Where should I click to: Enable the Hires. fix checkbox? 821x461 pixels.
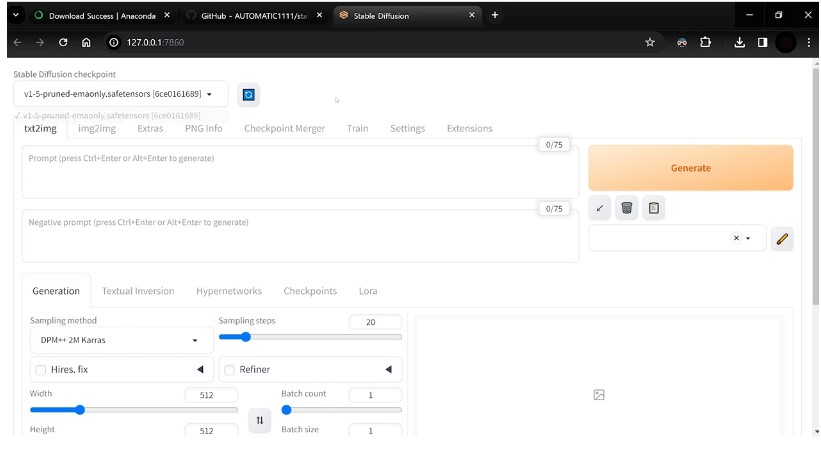click(x=41, y=370)
